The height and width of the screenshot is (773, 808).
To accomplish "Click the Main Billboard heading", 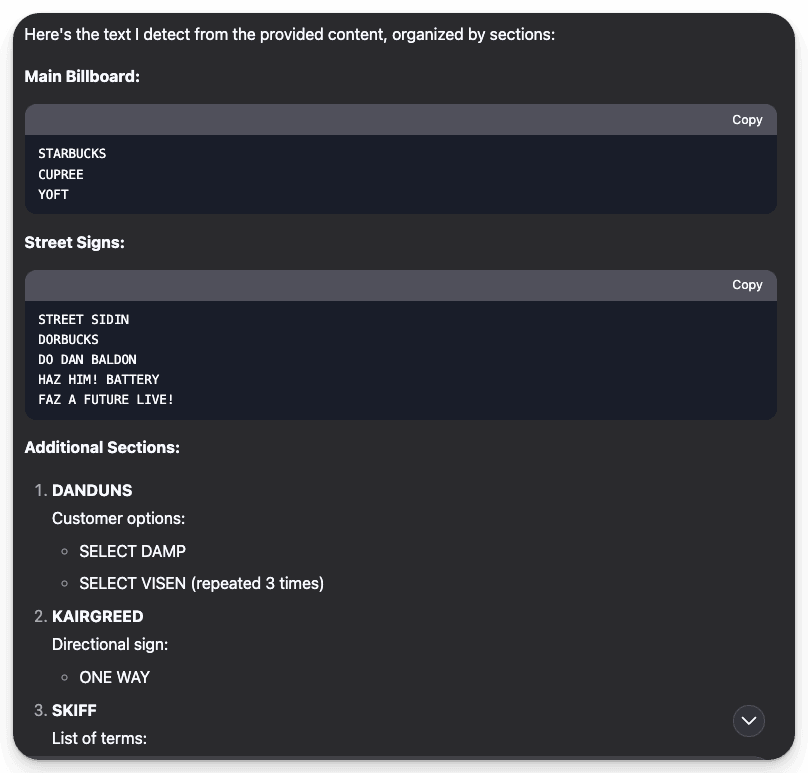I will click(82, 76).
